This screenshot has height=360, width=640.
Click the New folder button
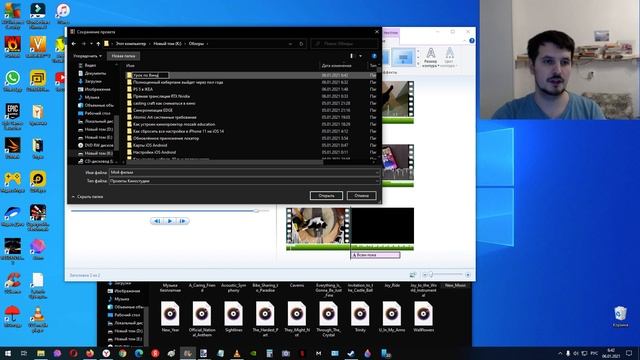[123, 56]
